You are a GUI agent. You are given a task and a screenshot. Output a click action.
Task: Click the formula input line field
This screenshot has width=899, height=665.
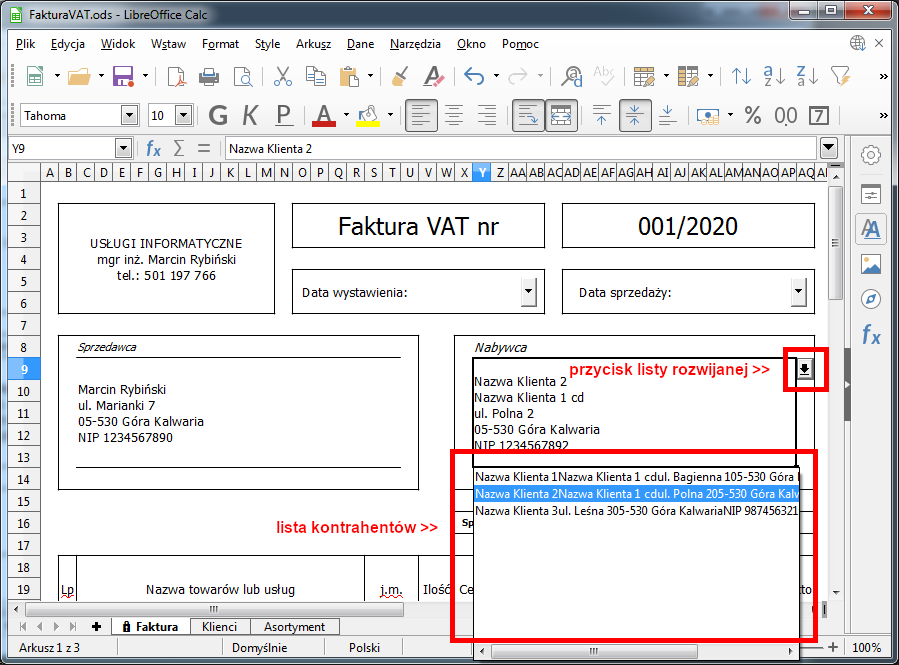tap(520, 148)
